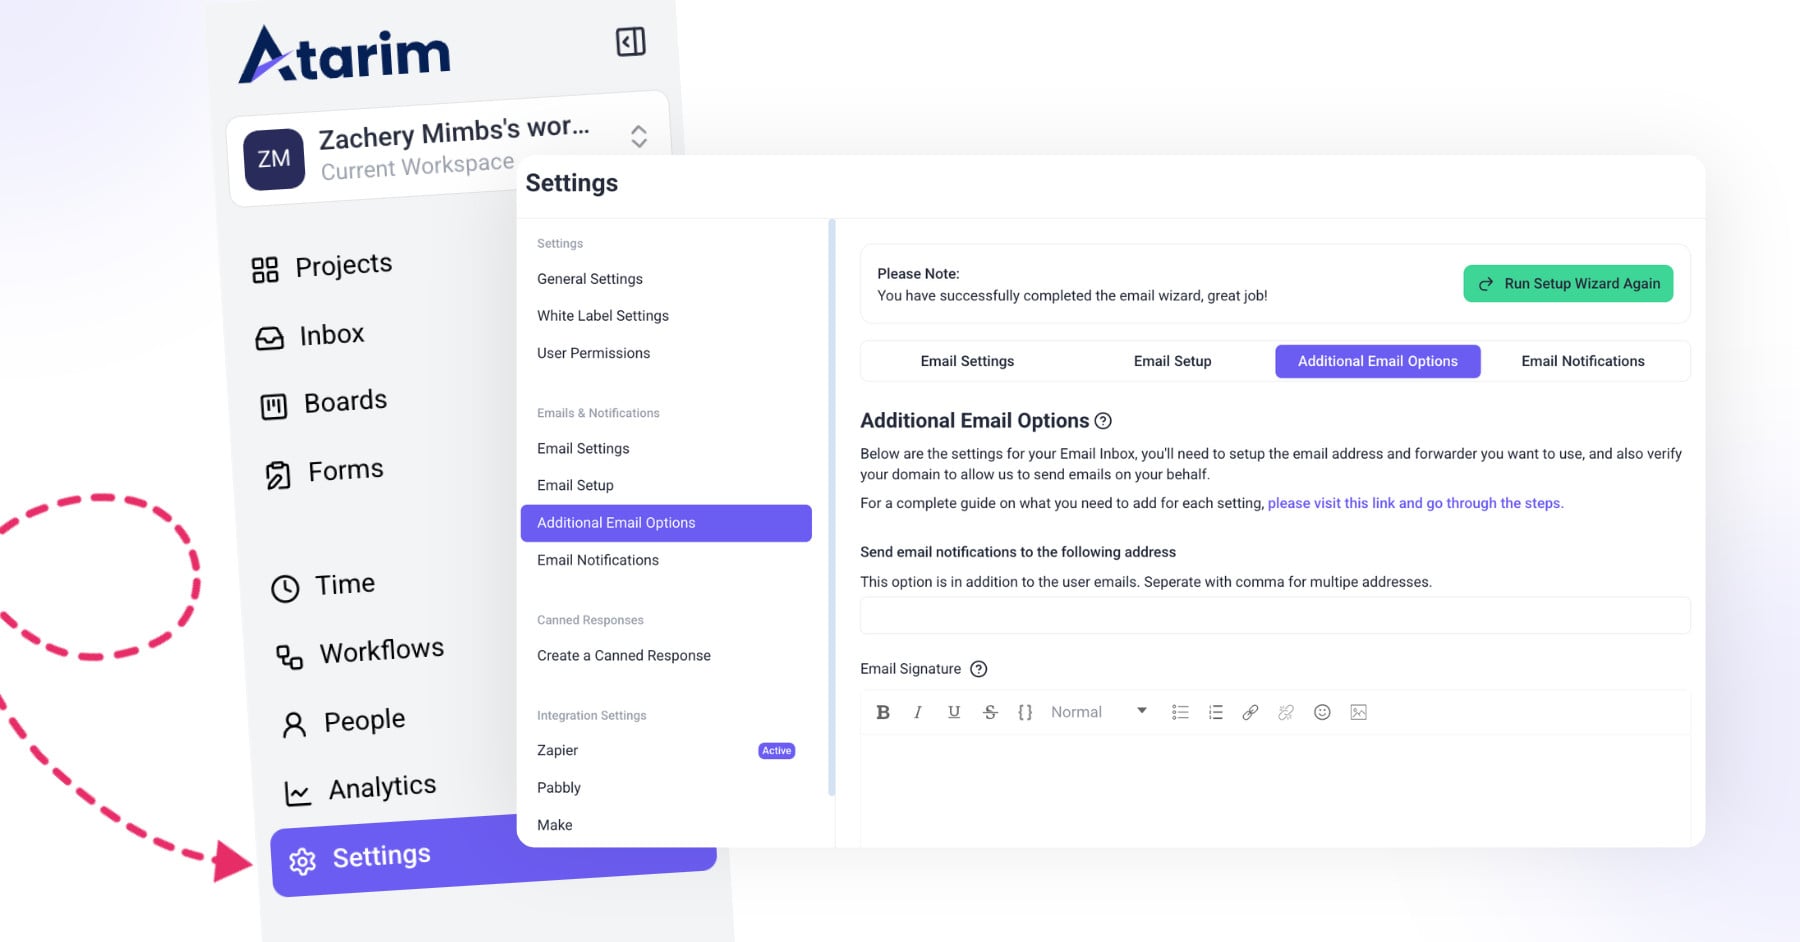Open the Normal text style dropdown
This screenshot has height=942, width=1800.
coord(1098,712)
